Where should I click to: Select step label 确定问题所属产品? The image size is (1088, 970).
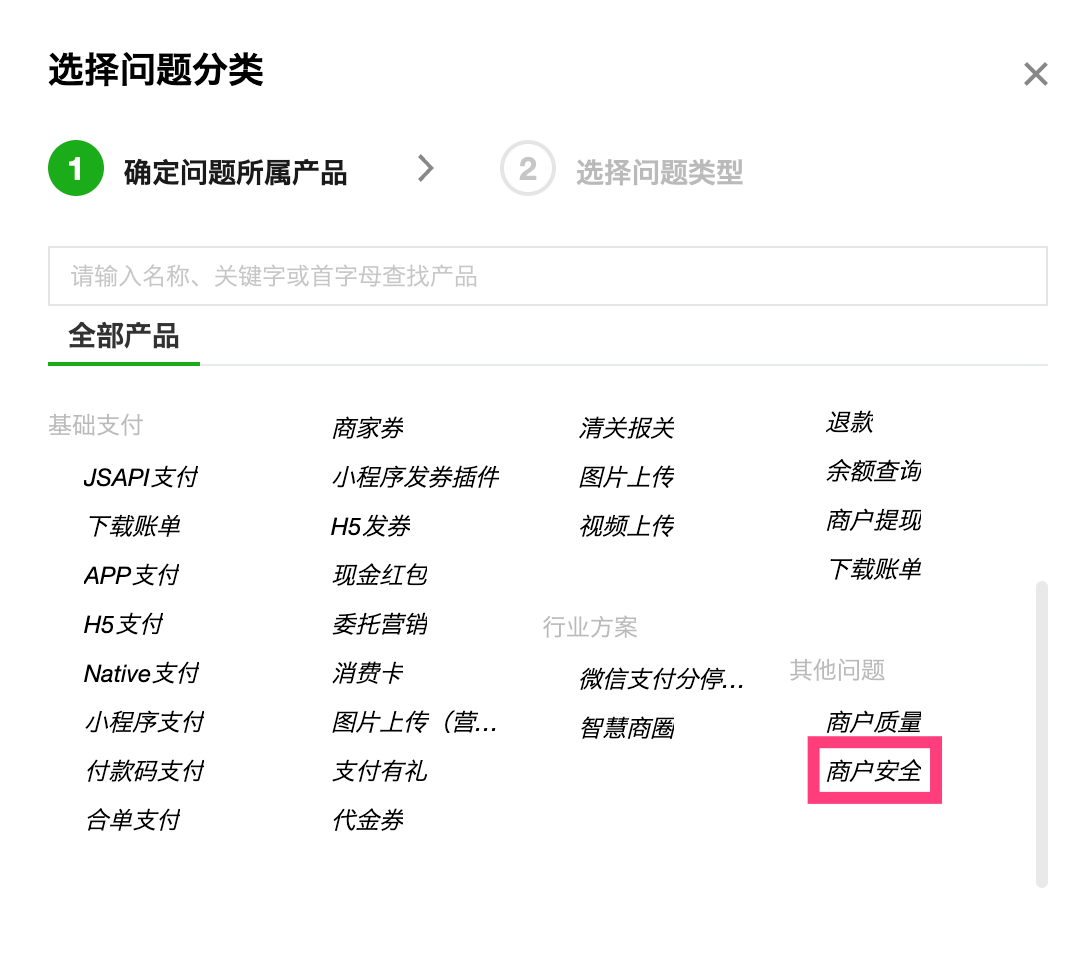coord(235,173)
